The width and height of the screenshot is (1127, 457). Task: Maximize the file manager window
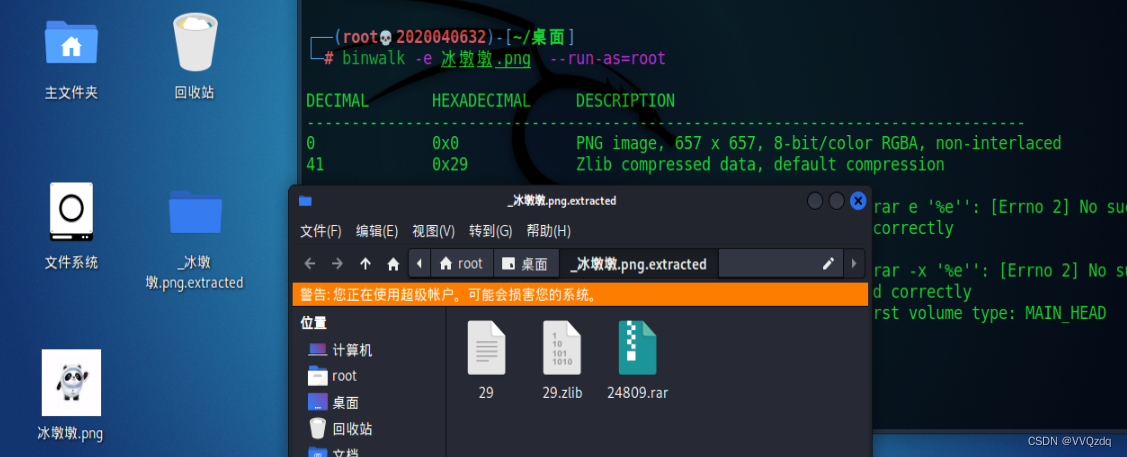pos(837,201)
